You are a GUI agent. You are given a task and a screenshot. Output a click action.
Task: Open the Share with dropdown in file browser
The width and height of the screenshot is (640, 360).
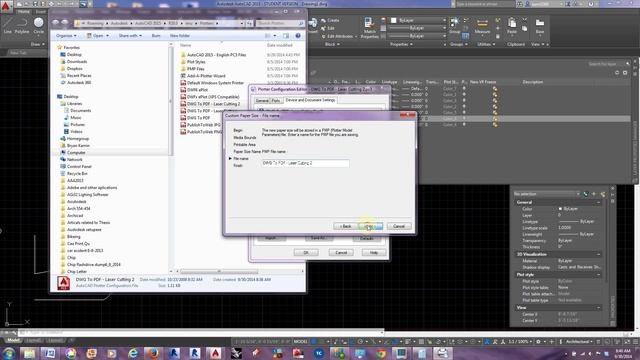pyautogui.click(x=130, y=36)
